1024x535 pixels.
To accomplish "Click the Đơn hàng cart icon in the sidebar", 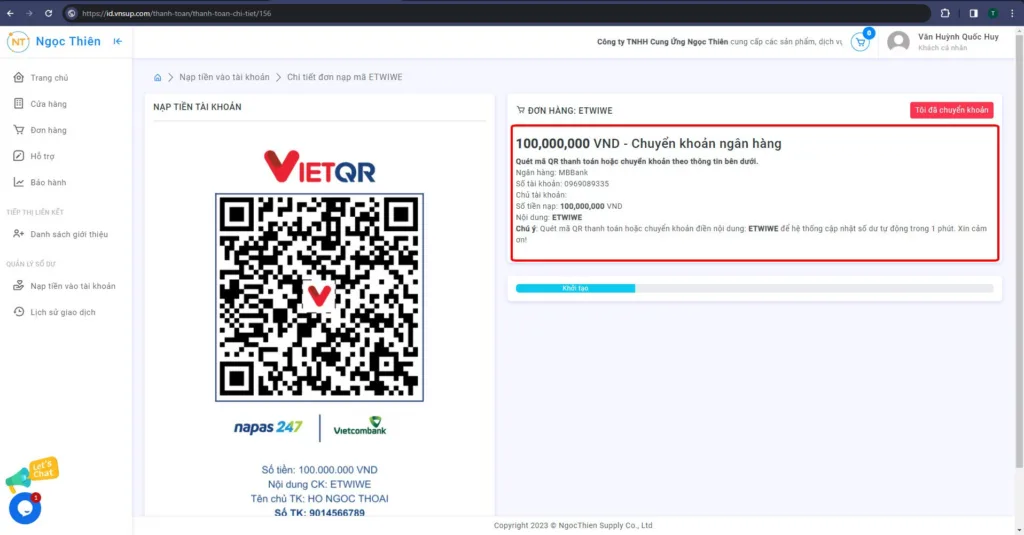I will 18,130.
